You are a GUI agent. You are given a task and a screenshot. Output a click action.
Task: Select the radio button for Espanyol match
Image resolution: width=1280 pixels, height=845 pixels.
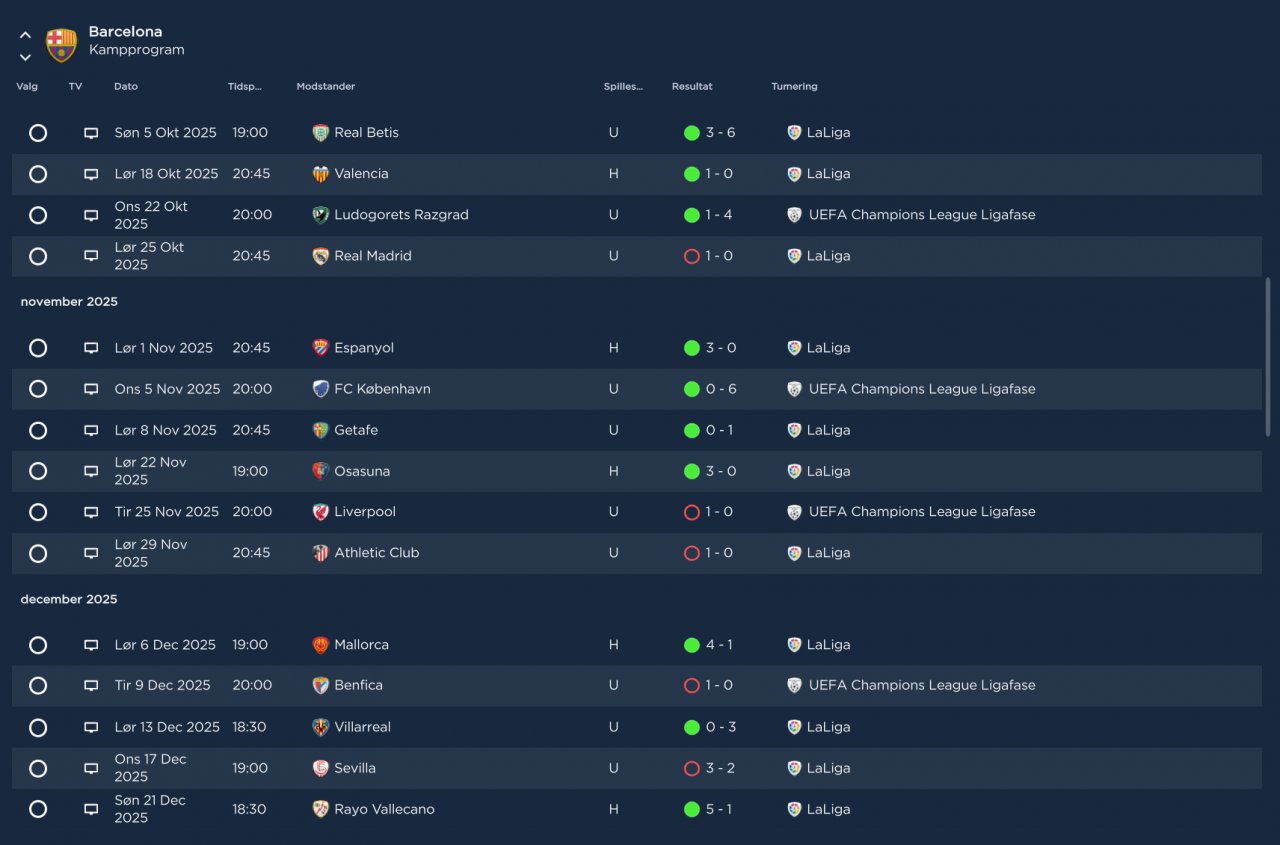coord(38,348)
